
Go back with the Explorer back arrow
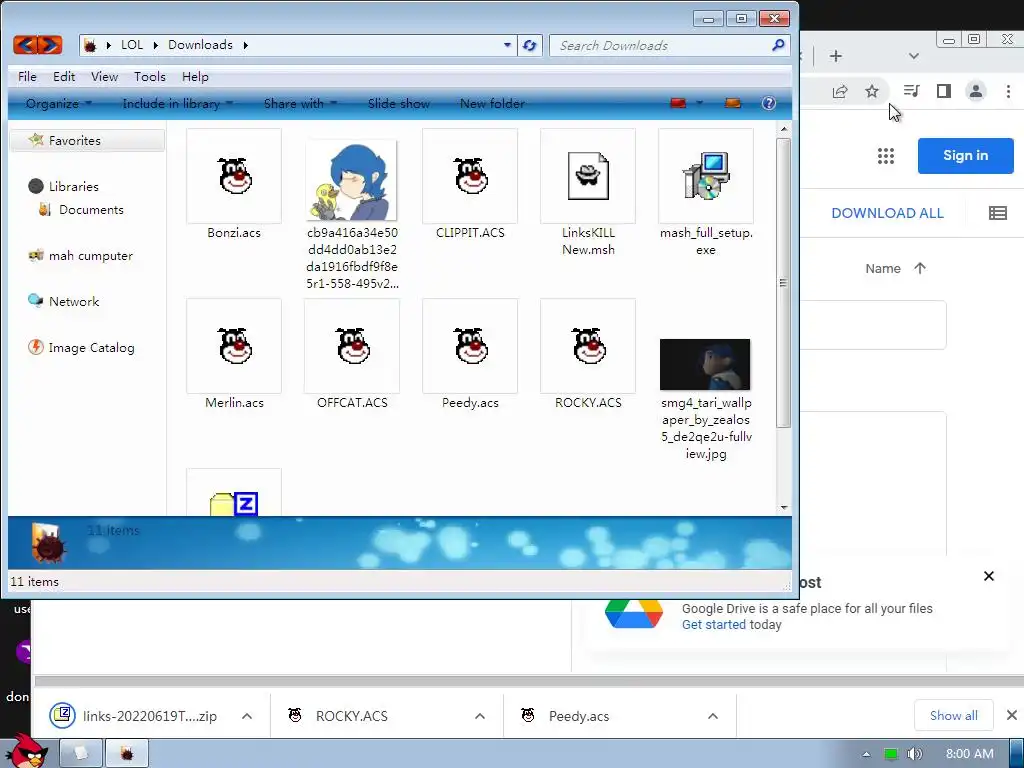25,45
